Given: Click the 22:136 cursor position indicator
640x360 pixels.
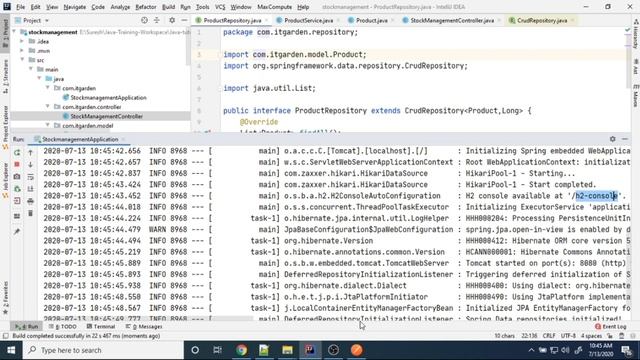Looking at the screenshot, I should (x=529, y=336).
